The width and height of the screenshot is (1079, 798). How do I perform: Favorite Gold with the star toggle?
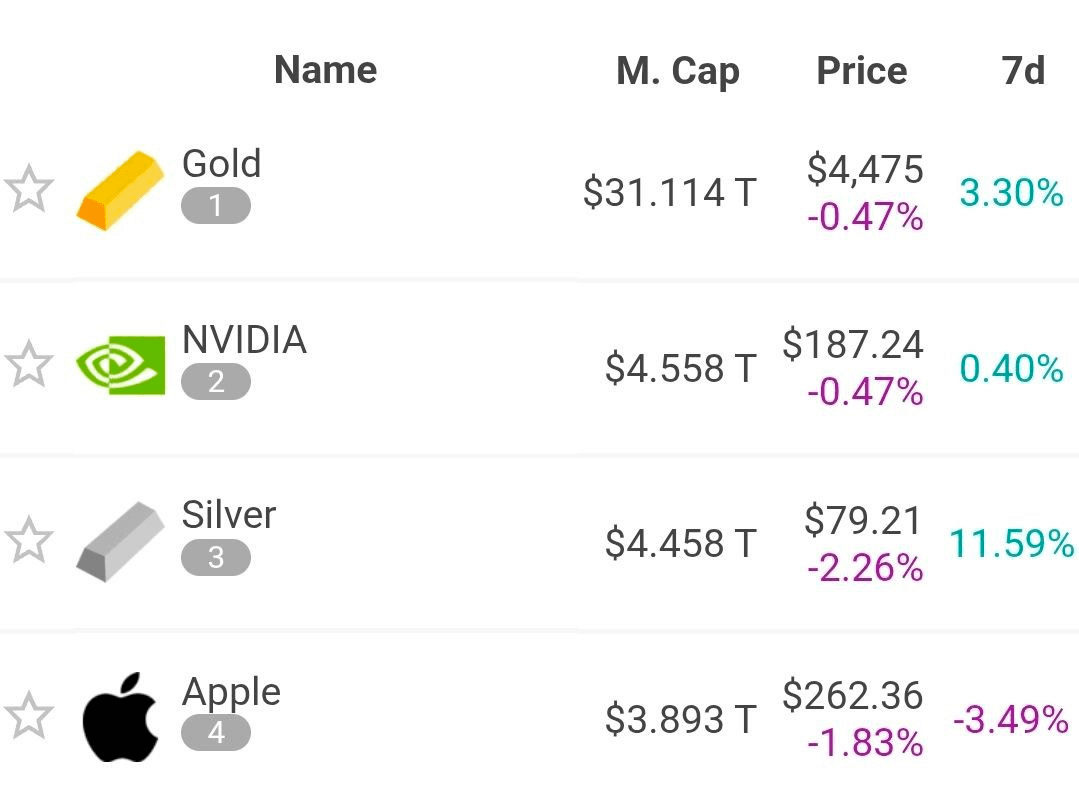coord(29,190)
